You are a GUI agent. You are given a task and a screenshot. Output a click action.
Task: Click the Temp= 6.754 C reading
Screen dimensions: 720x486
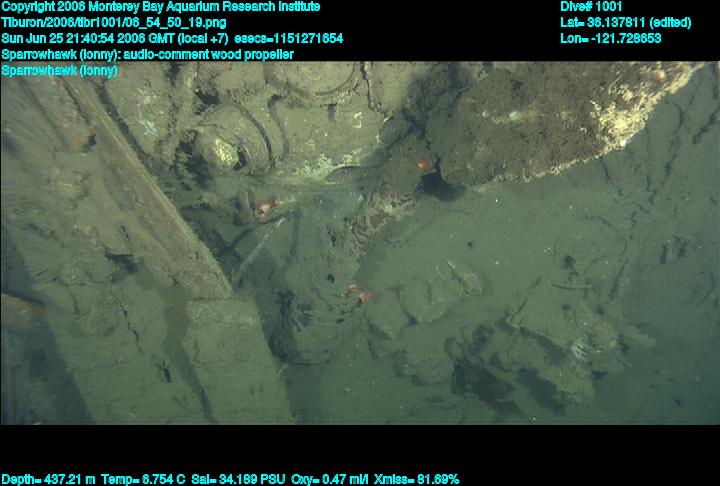point(143,480)
